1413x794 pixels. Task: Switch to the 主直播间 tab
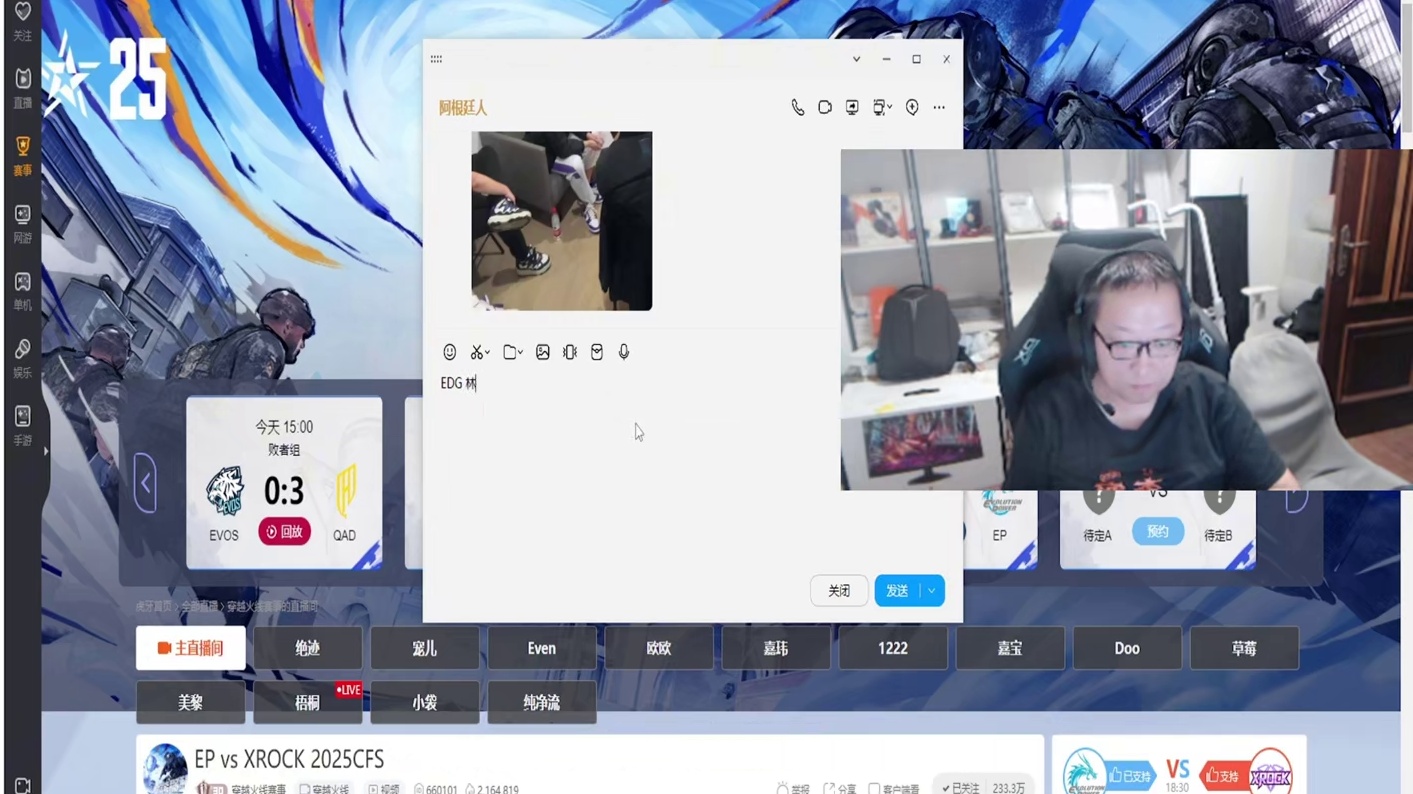tap(190, 648)
